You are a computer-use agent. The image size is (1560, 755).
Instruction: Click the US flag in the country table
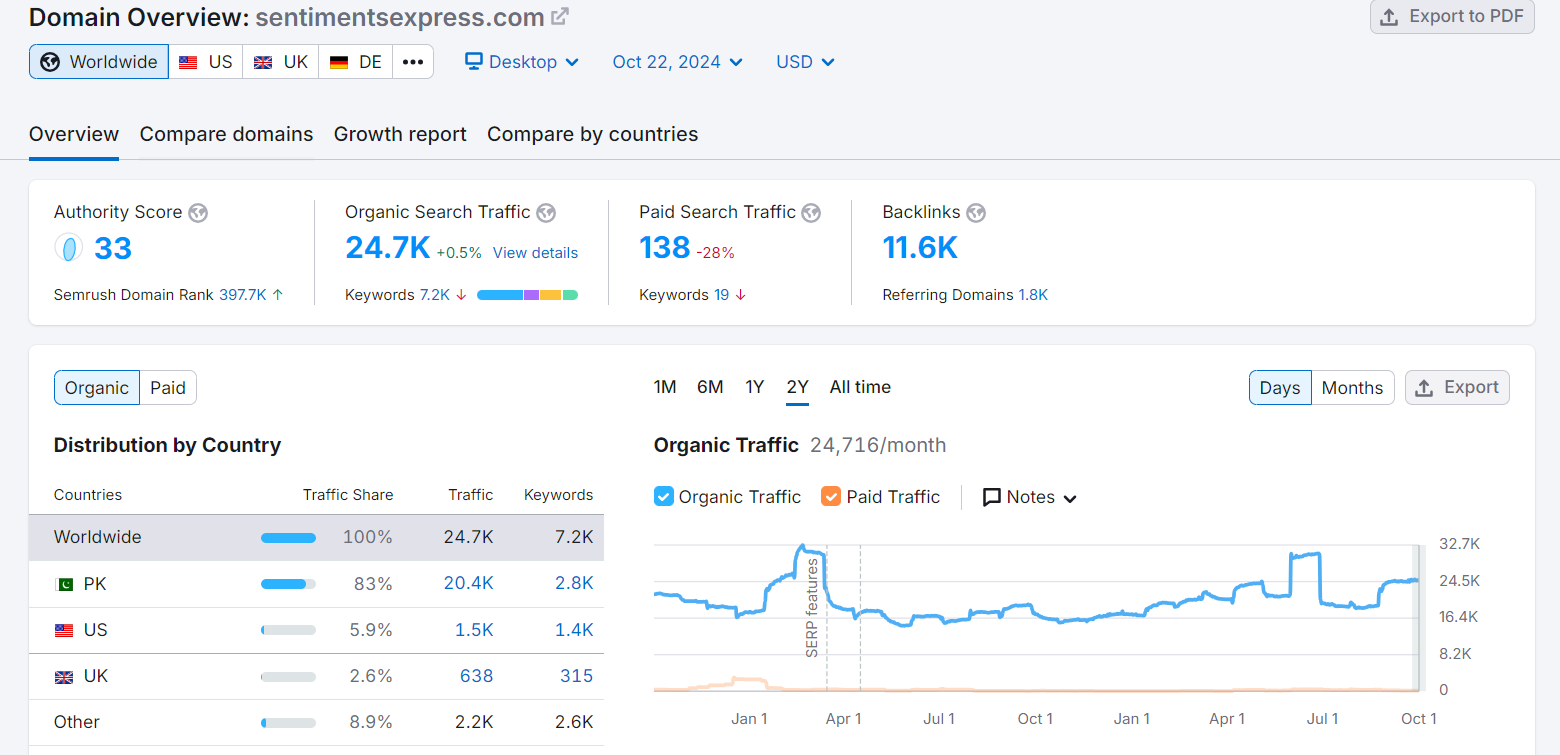[64, 630]
